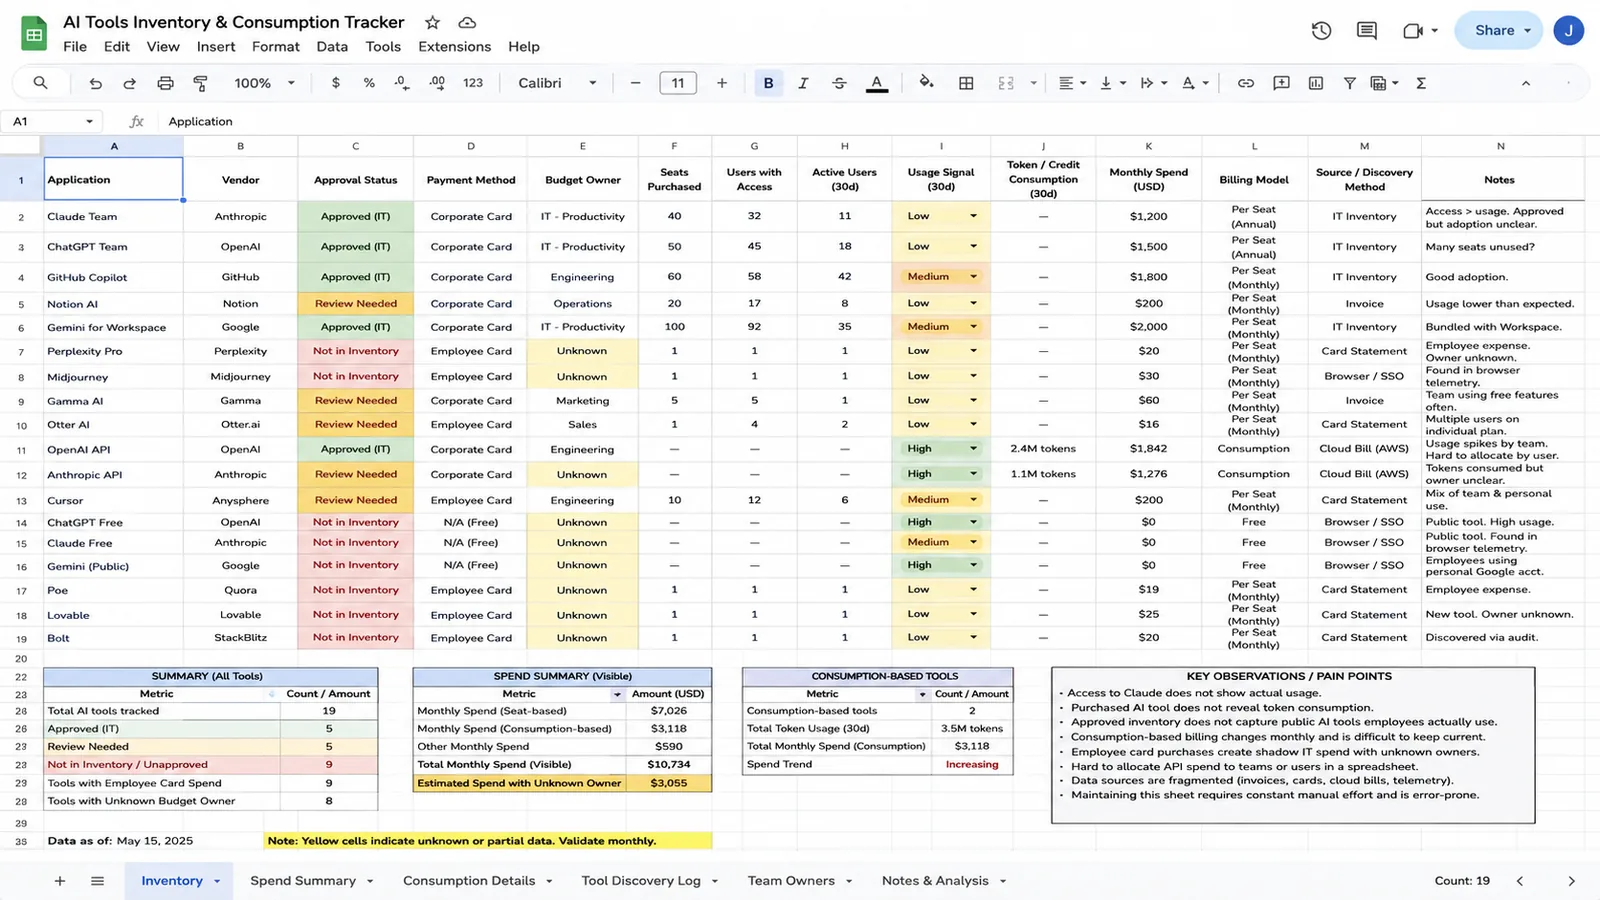Insert a link

tap(1245, 83)
